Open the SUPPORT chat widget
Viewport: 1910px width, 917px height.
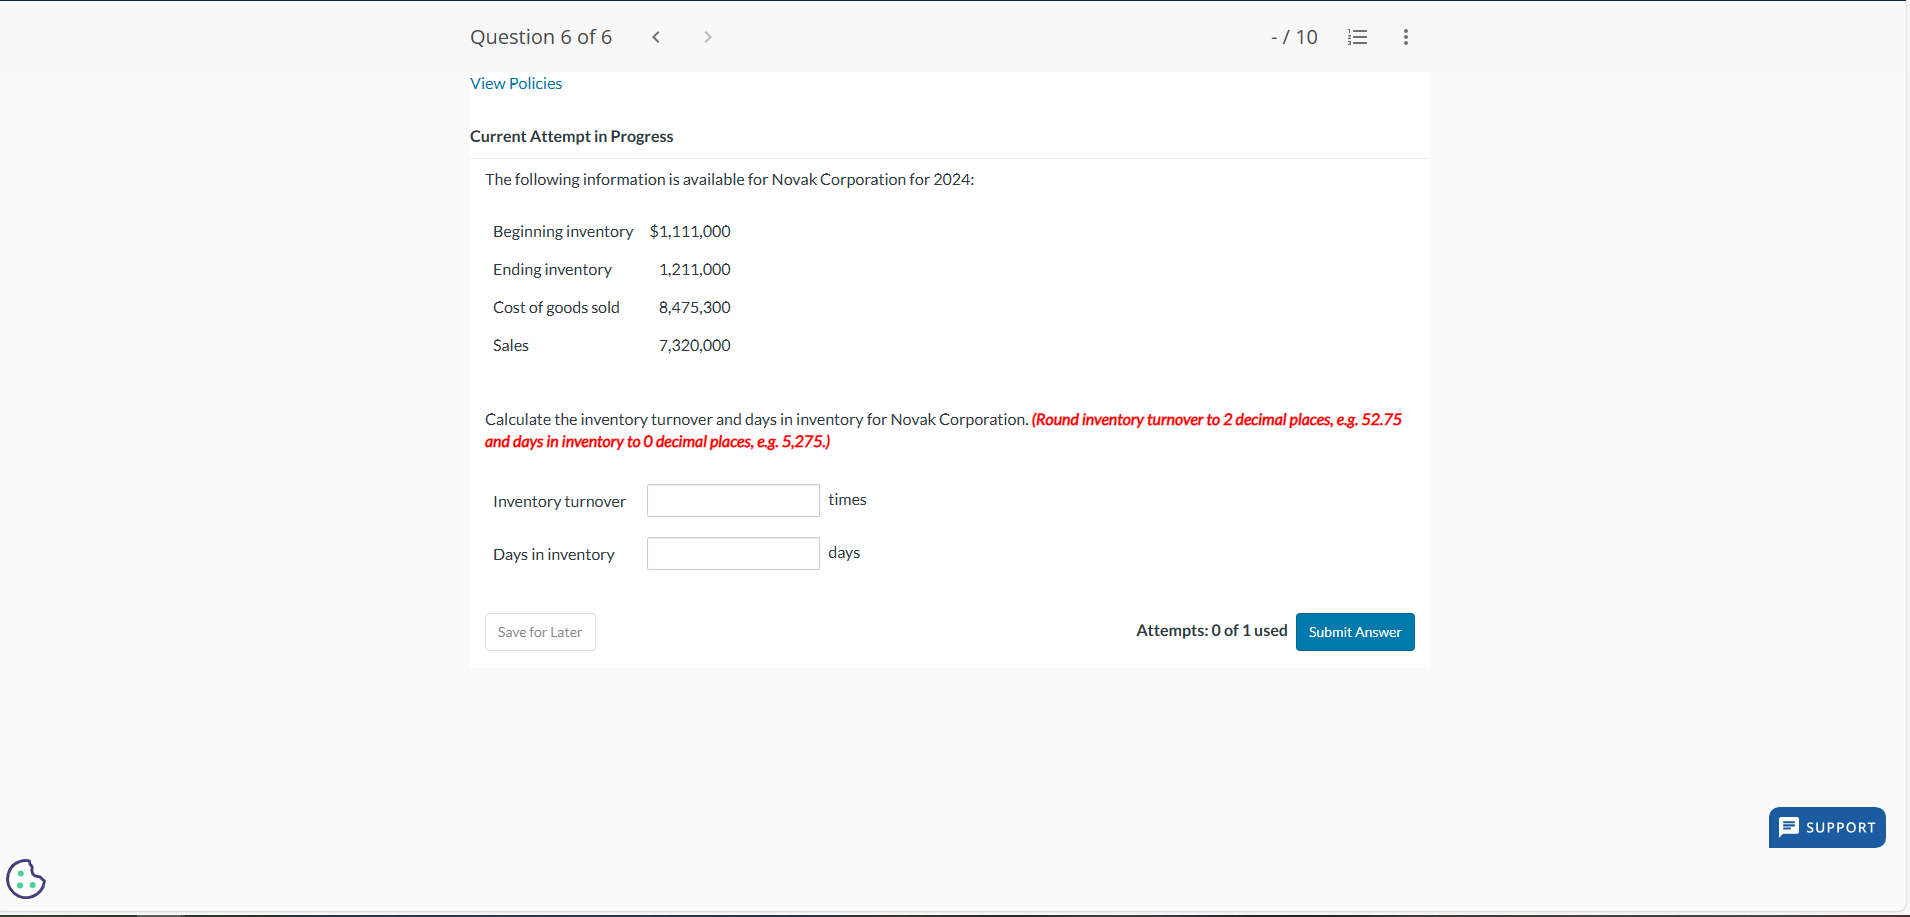point(1826,827)
